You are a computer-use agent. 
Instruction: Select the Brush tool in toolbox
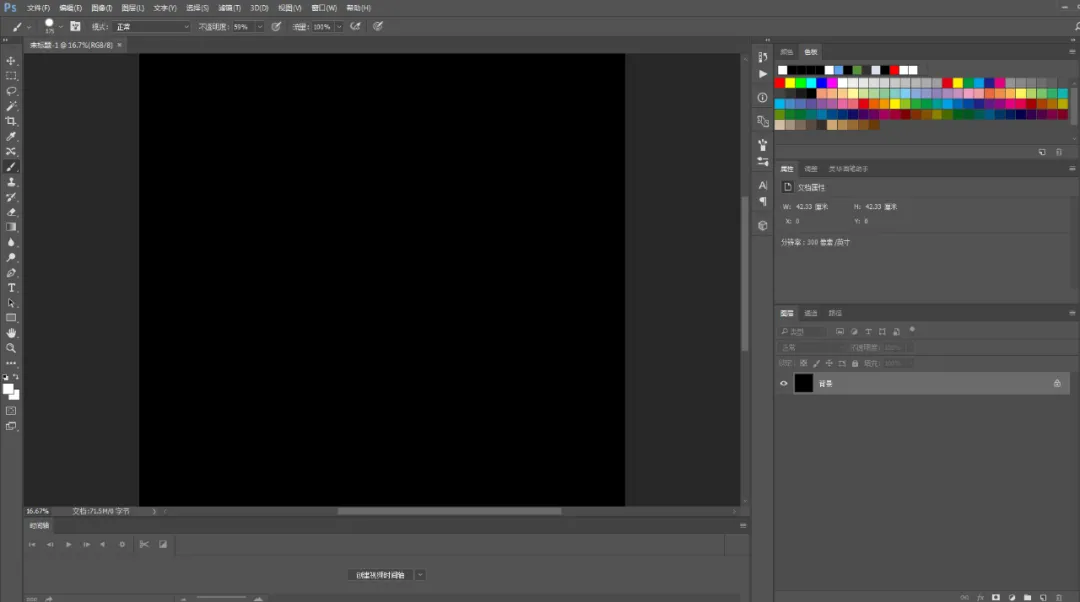tap(11, 167)
